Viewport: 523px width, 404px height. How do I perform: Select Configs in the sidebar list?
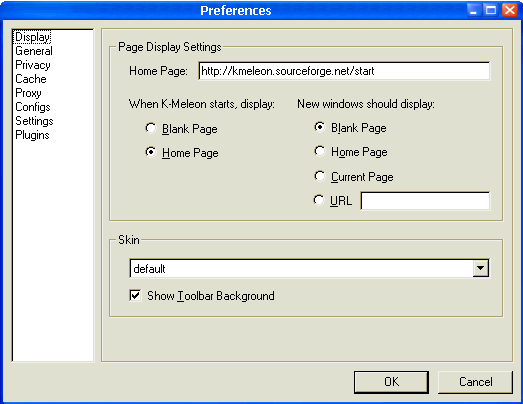[x=33, y=107]
